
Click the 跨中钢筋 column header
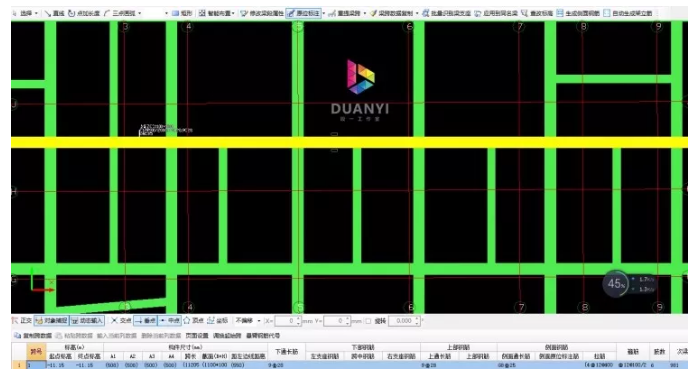pos(363,356)
